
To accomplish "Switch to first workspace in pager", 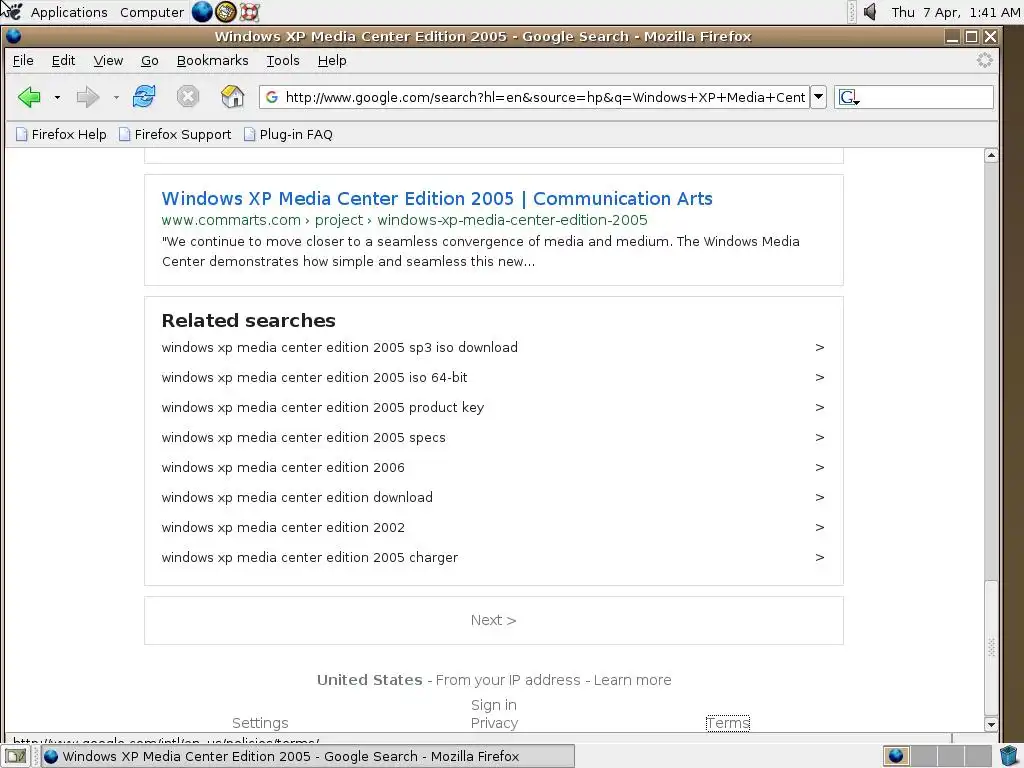I will click(896, 756).
